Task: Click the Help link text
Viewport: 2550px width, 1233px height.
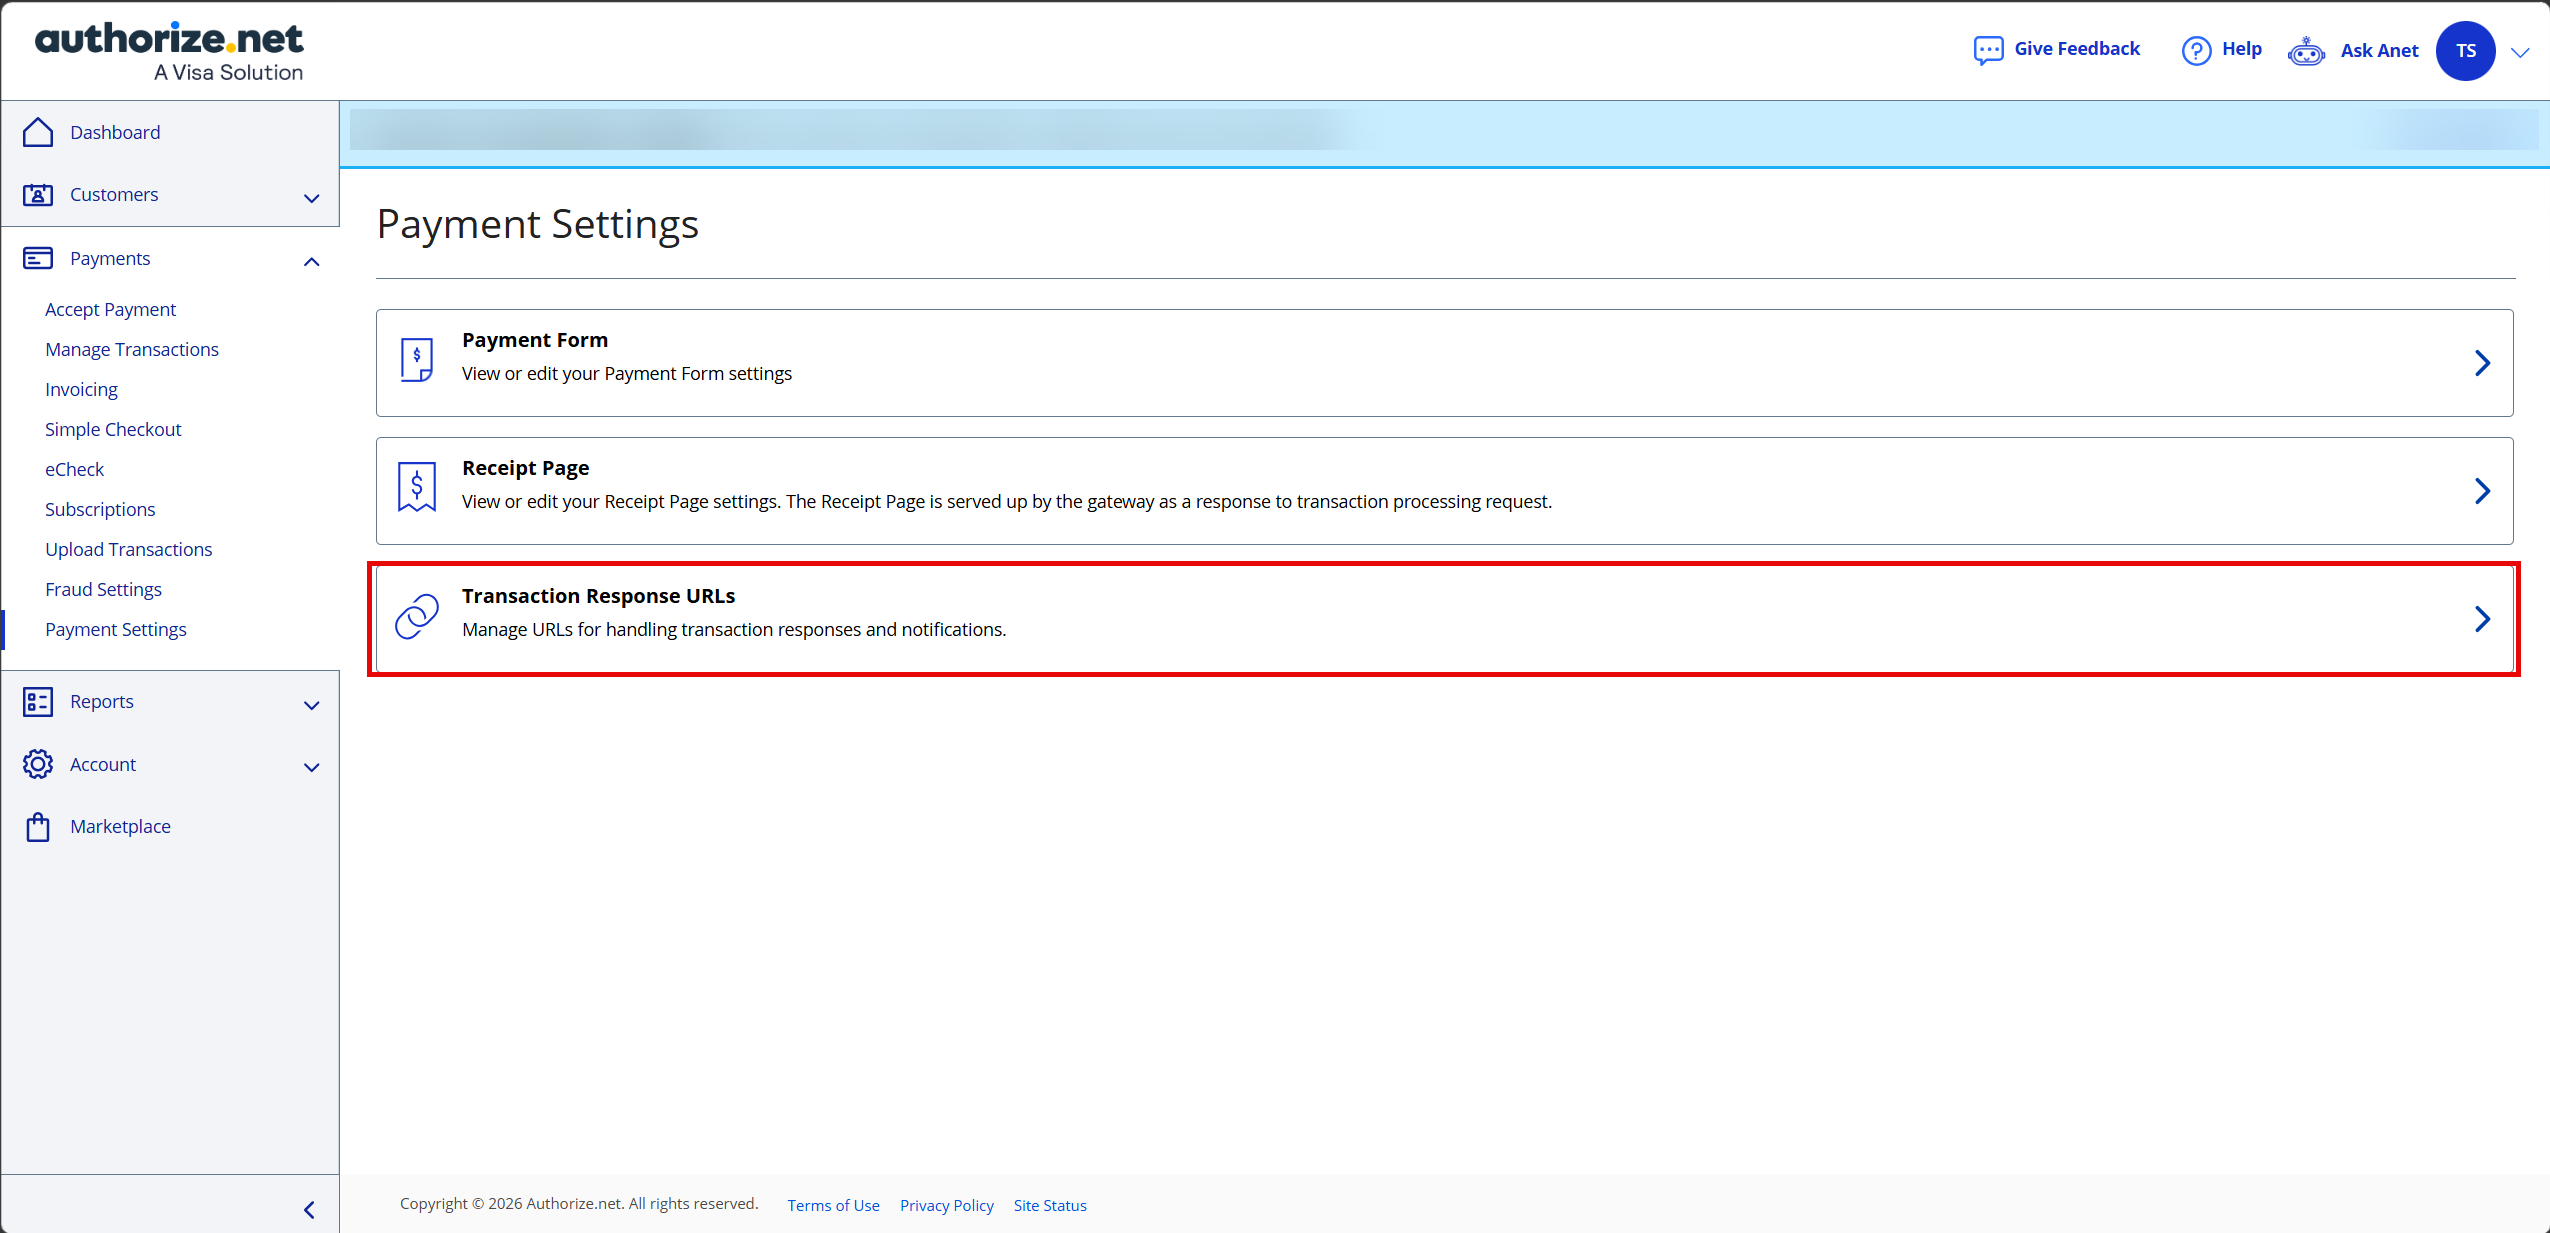Action: [2242, 49]
